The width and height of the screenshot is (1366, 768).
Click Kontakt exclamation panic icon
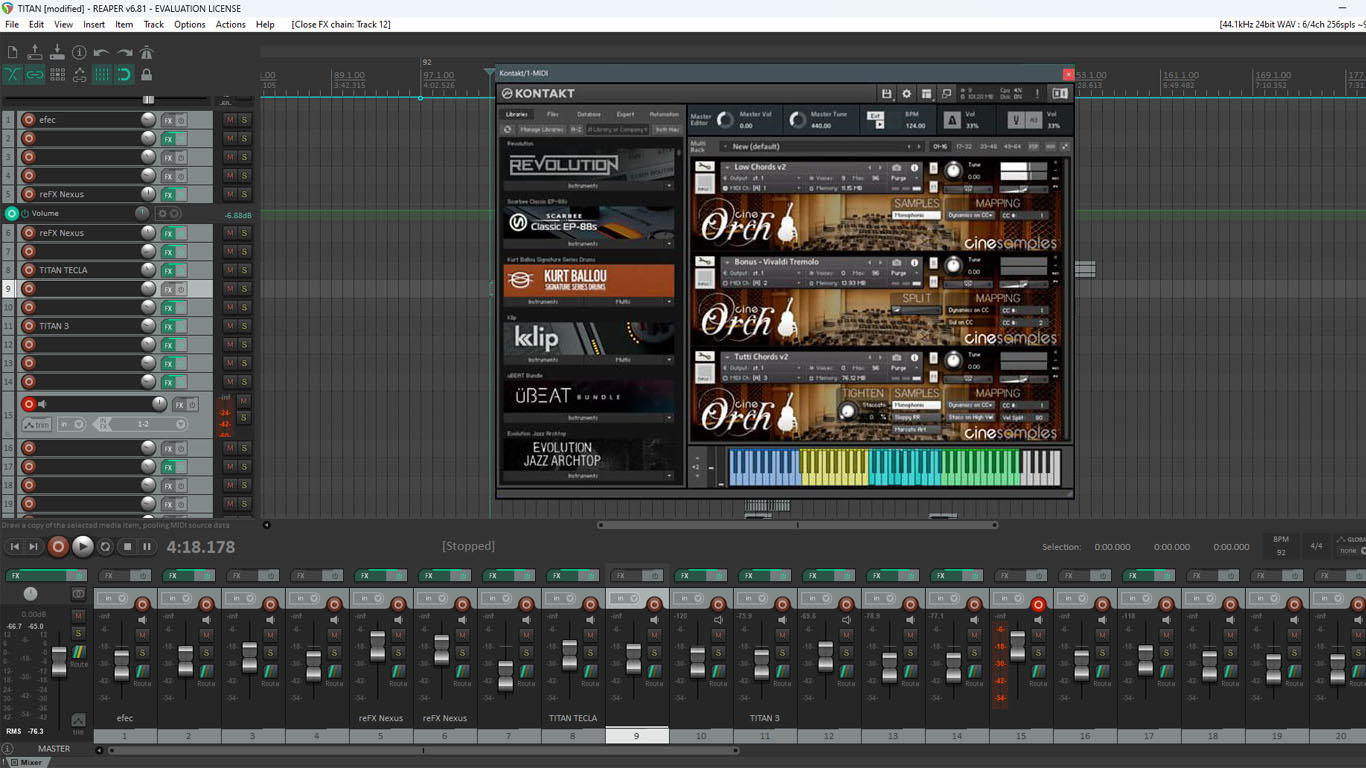1037,94
